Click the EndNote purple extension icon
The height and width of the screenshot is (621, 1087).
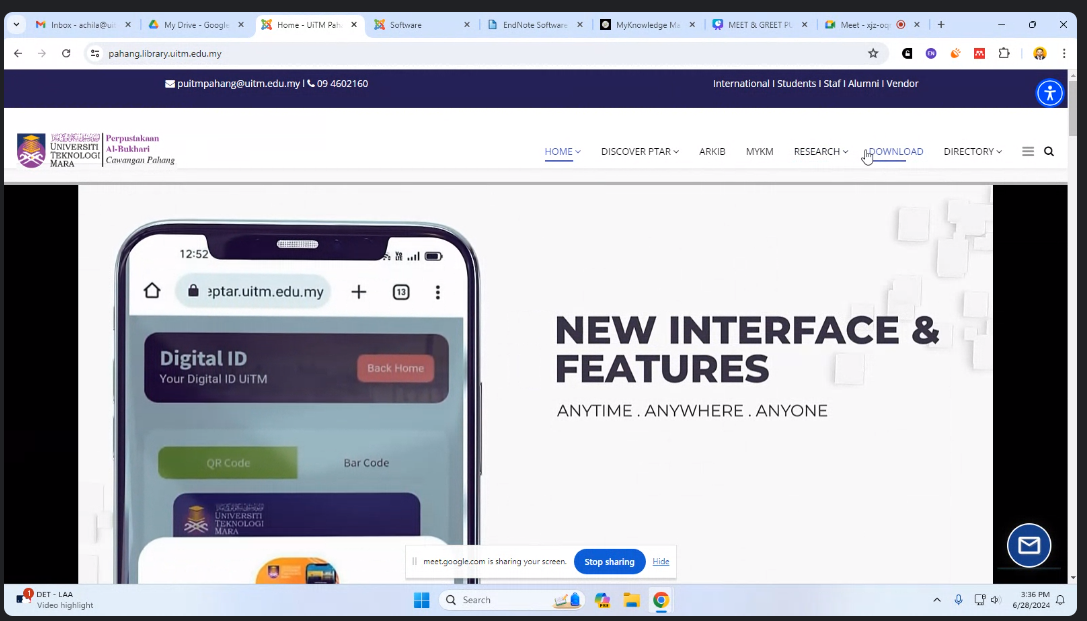pyautogui.click(x=931, y=53)
